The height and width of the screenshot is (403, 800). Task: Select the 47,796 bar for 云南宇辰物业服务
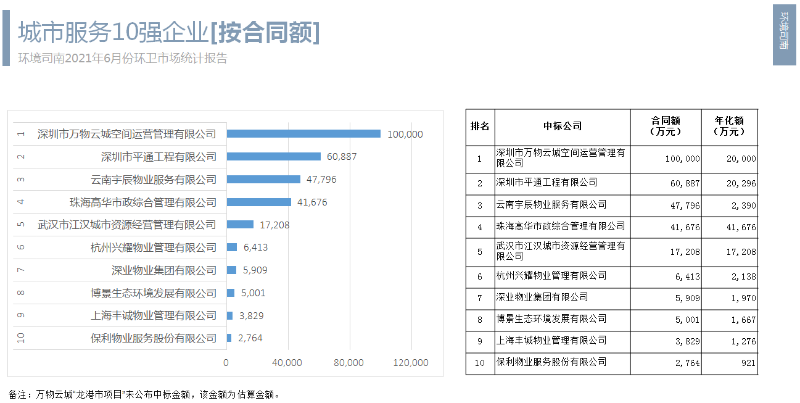point(264,180)
